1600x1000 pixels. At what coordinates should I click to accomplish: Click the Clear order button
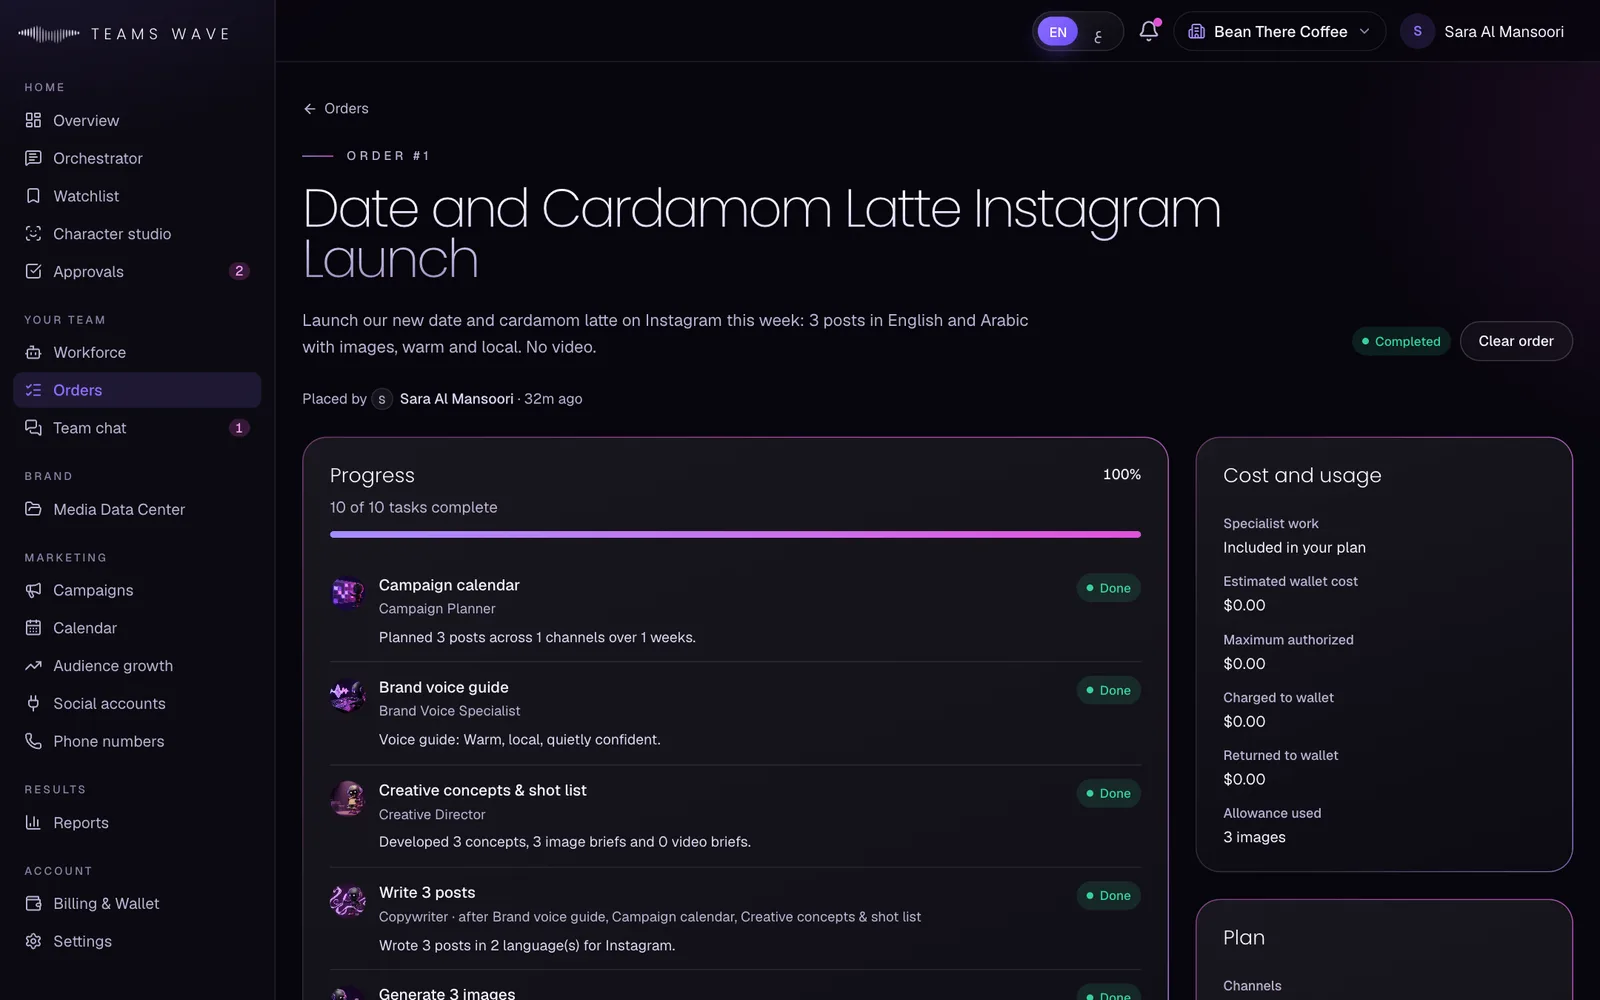click(1516, 341)
